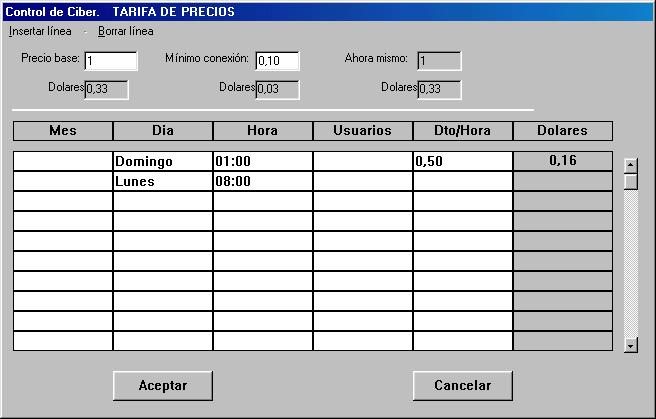Select the 01:00 hour cell
This screenshot has height=419, width=656.
263,161
